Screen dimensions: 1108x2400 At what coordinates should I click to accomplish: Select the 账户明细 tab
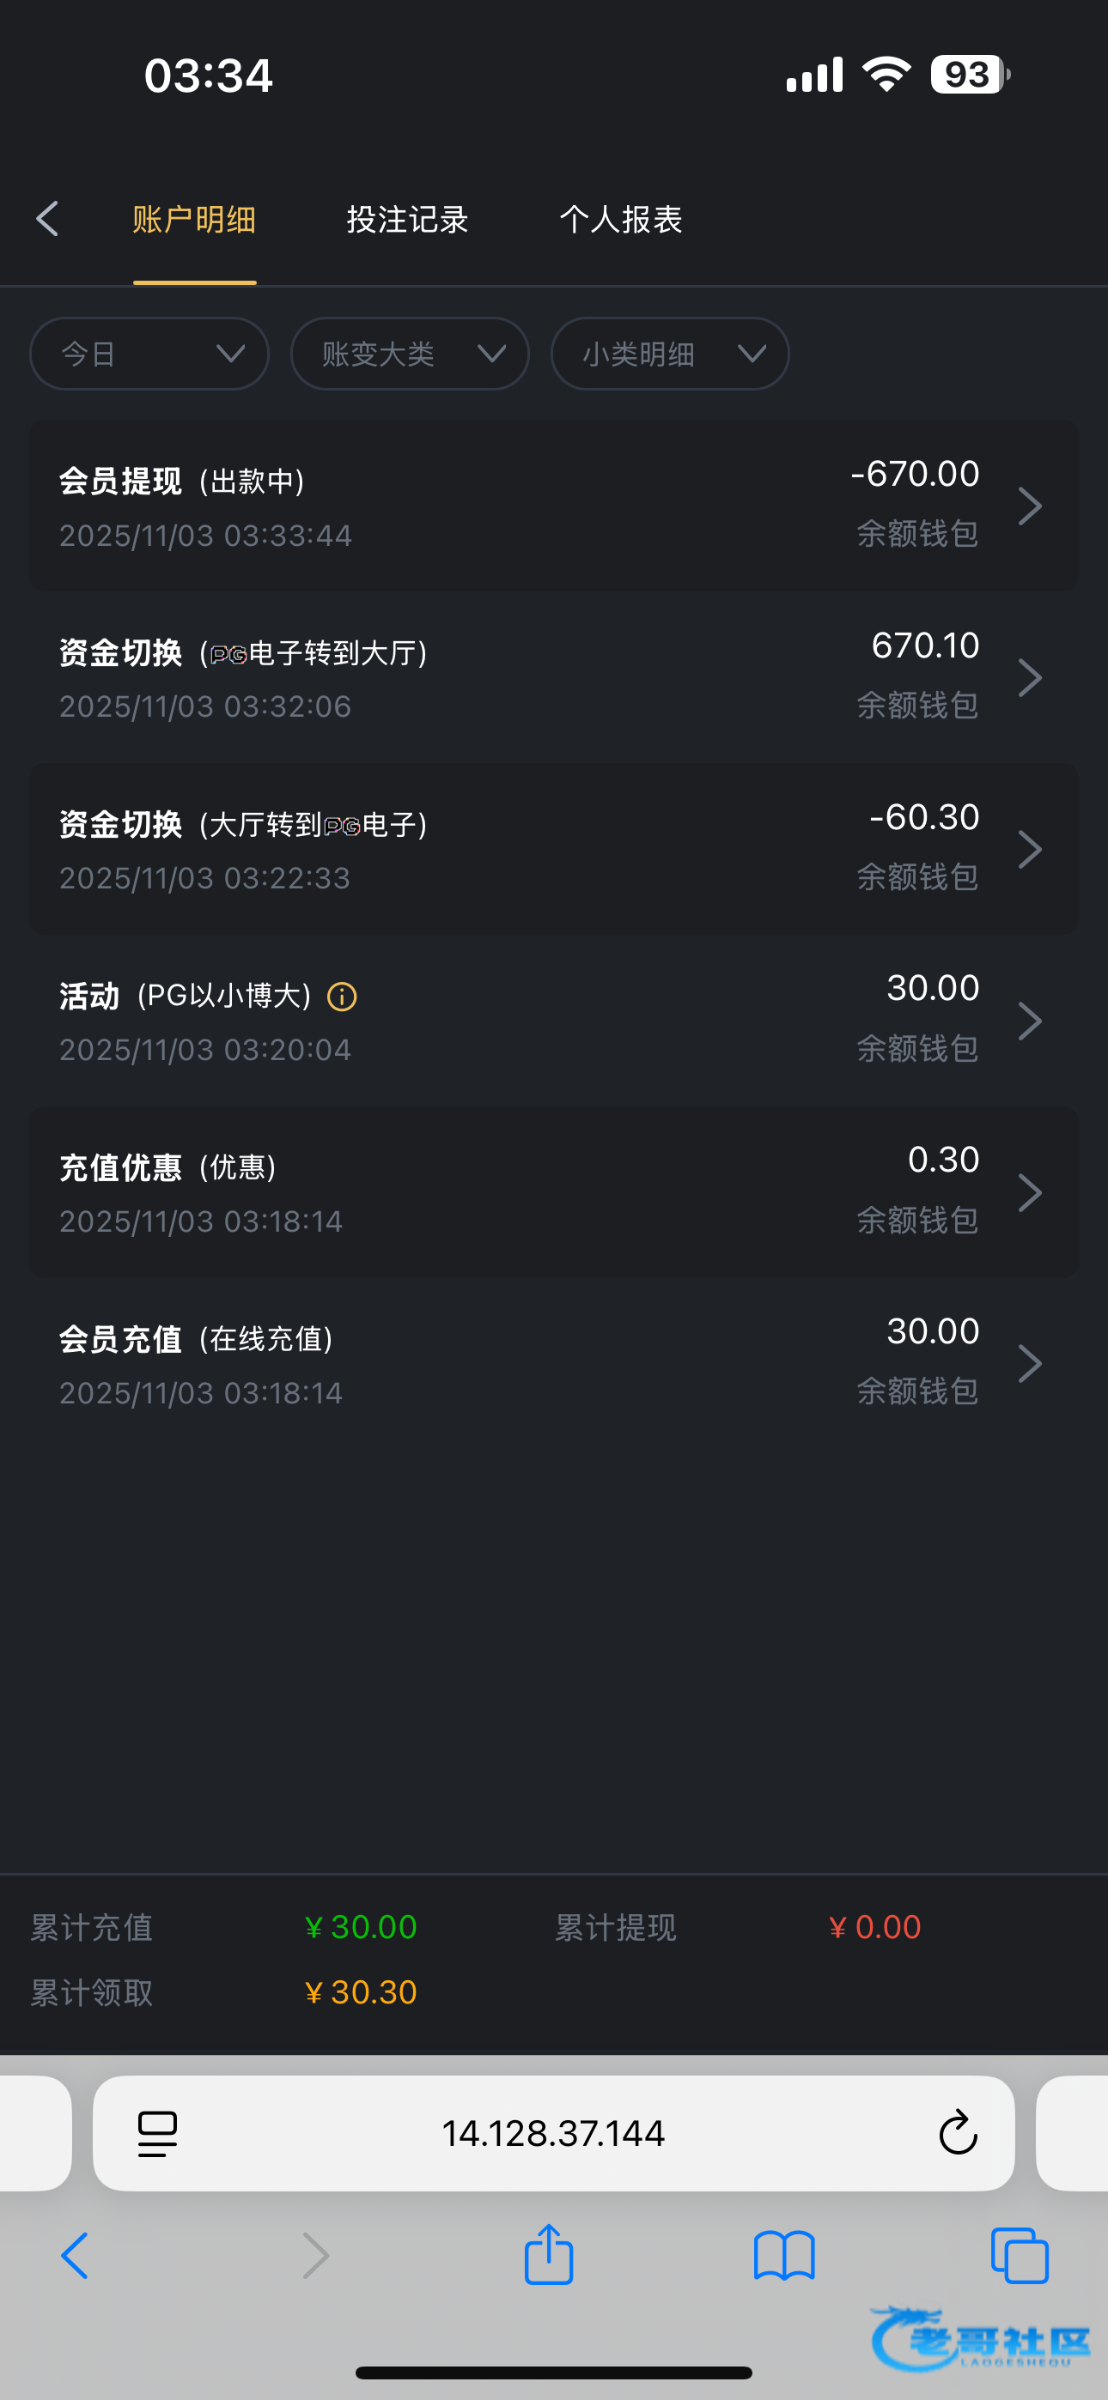194,220
